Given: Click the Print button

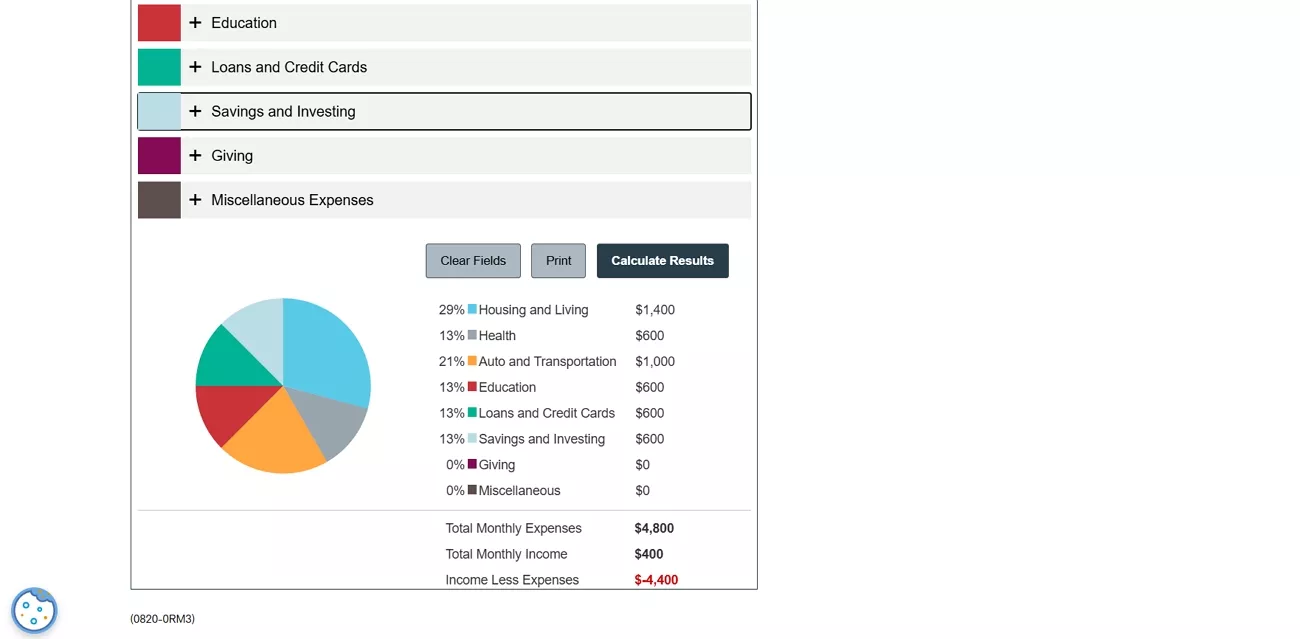Looking at the screenshot, I should [558, 260].
